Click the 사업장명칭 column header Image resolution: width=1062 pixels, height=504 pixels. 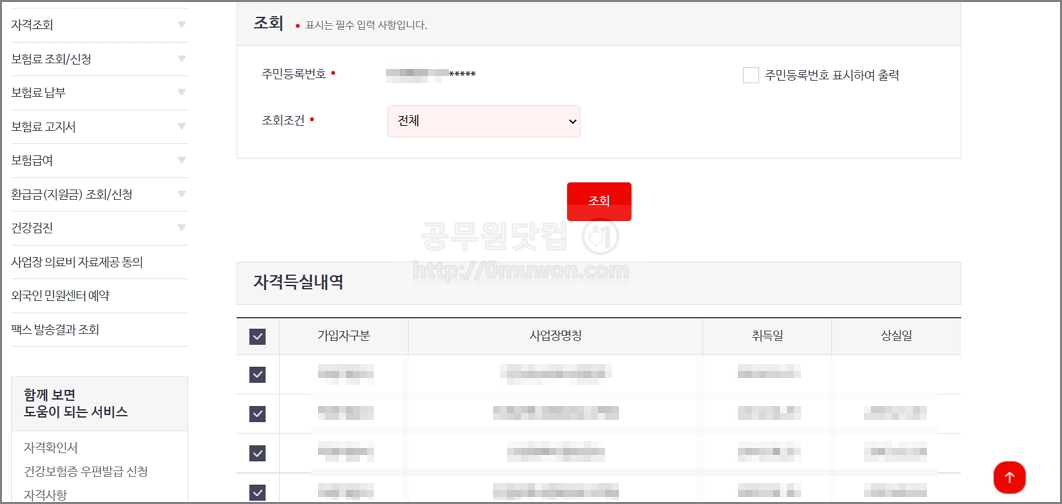(555, 336)
